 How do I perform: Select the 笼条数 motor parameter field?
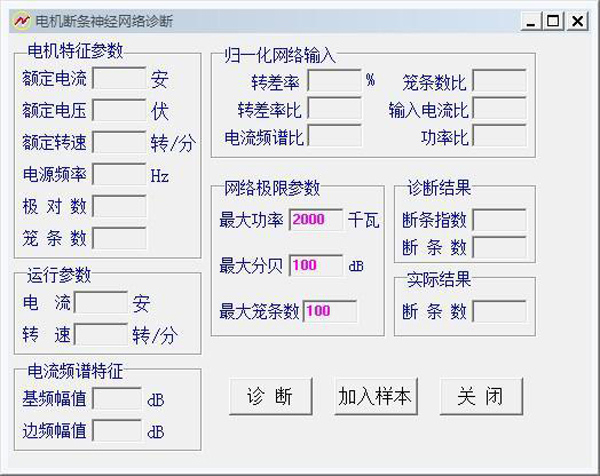pos(119,238)
